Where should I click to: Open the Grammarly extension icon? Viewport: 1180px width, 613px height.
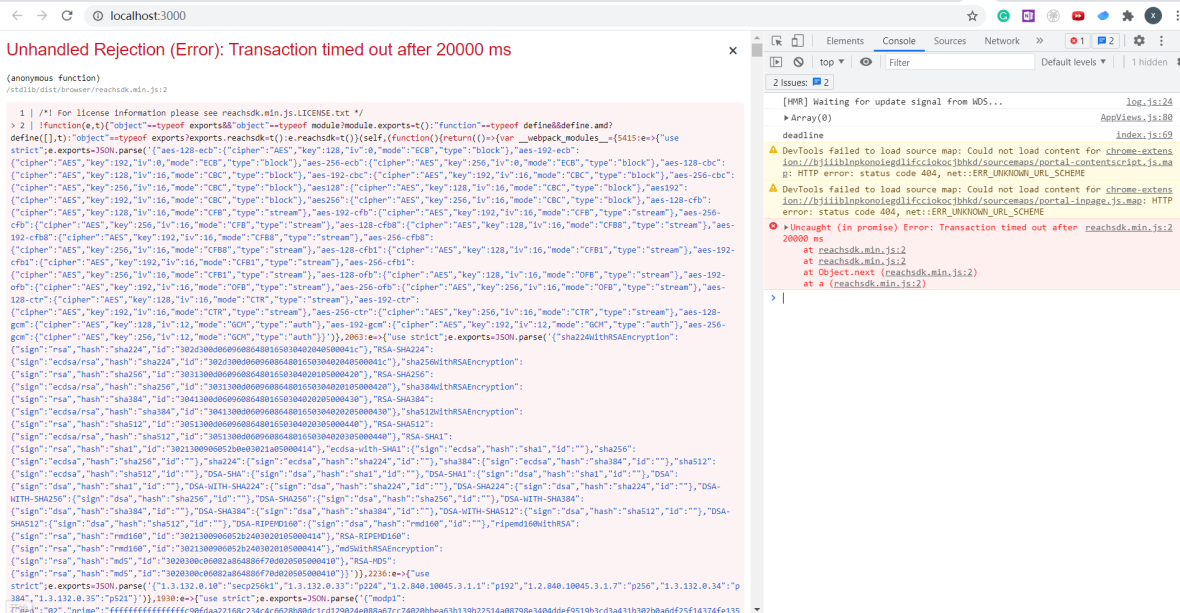point(1003,16)
